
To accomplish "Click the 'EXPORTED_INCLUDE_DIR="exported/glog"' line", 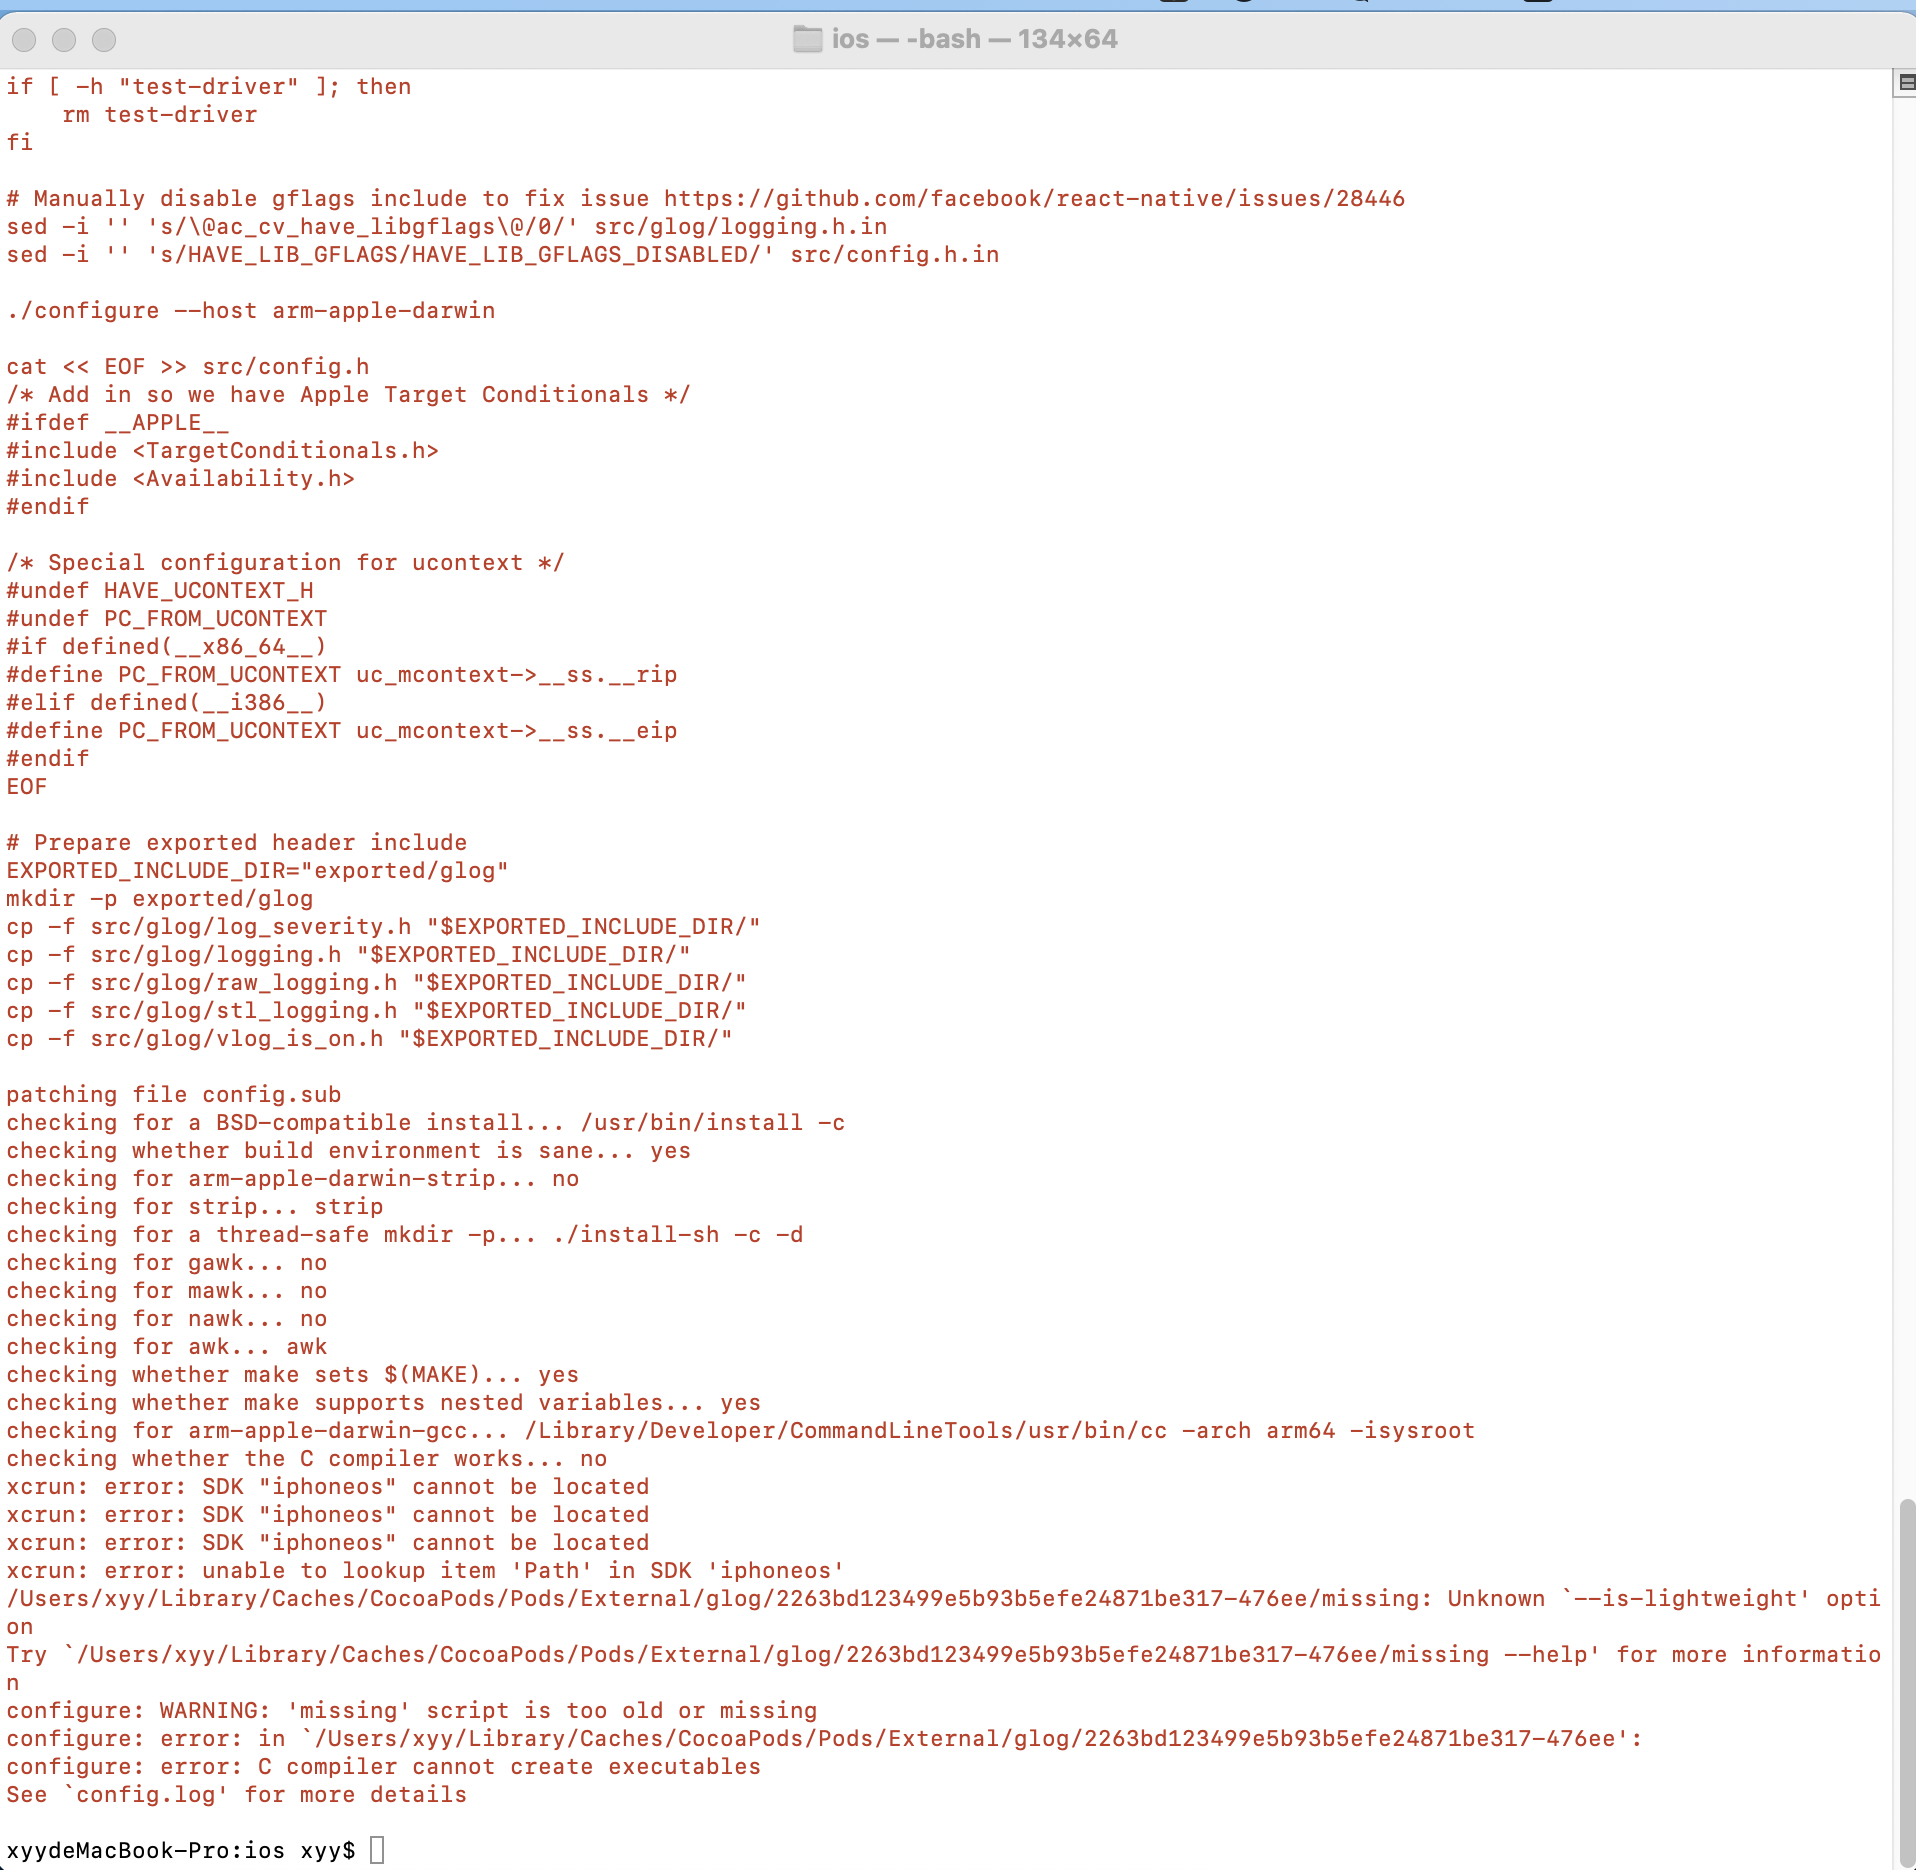I will pos(258,870).
